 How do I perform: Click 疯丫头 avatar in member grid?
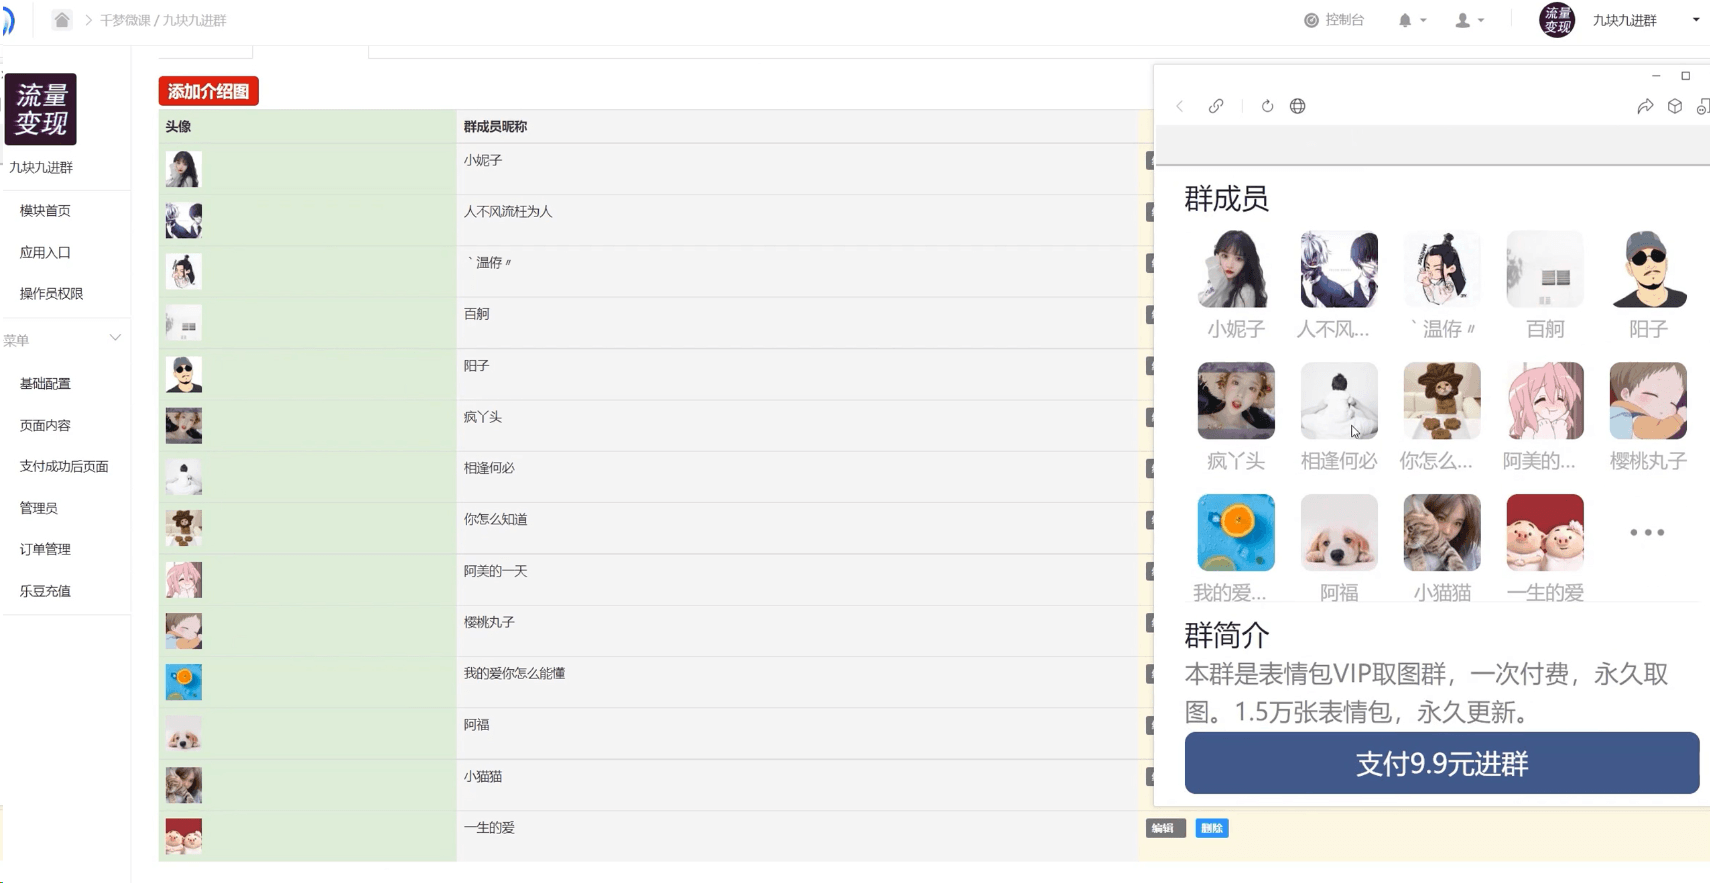(x=1236, y=401)
